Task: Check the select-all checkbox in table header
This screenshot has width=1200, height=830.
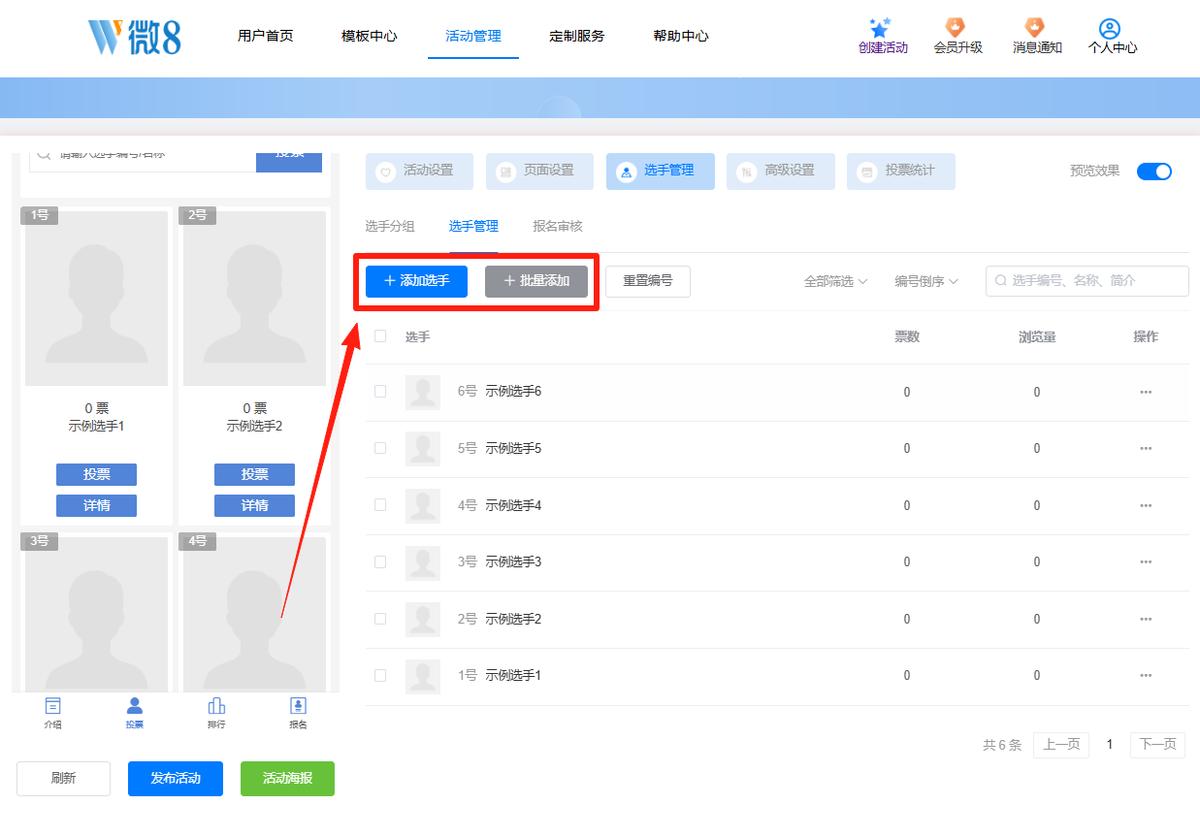Action: click(380, 336)
